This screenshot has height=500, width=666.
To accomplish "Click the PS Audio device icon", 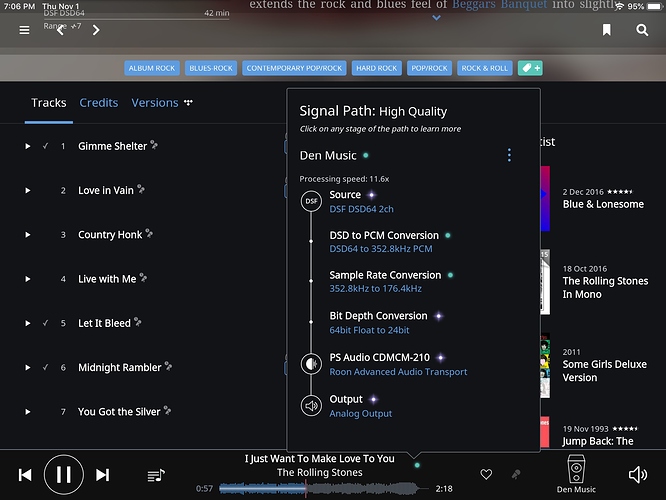I will point(311,364).
